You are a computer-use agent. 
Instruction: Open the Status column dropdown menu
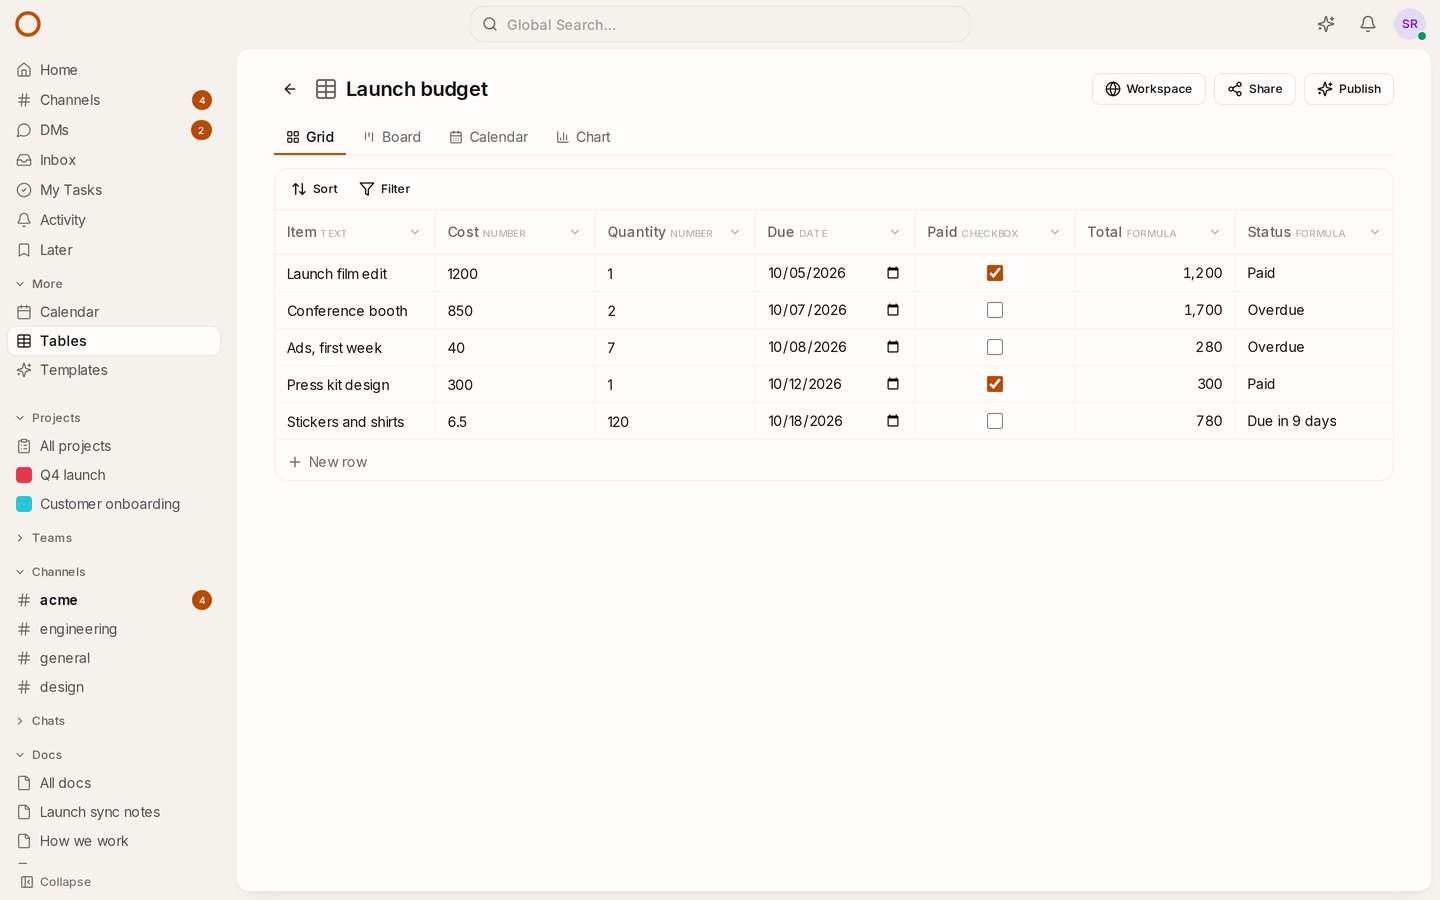tap(1375, 232)
